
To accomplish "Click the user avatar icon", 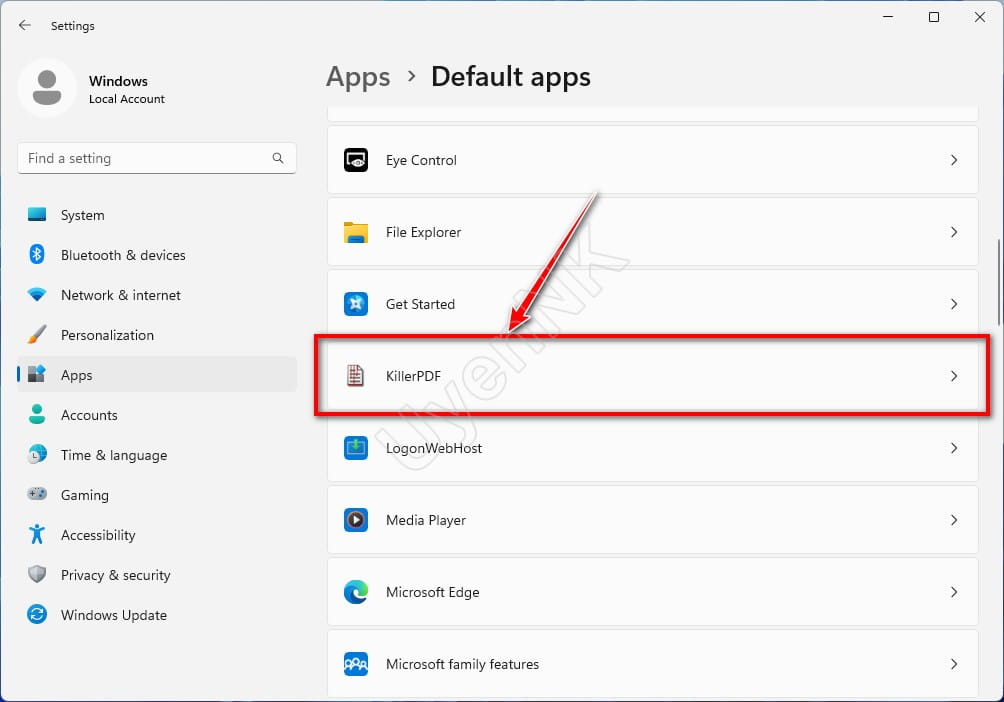I will pos(47,88).
